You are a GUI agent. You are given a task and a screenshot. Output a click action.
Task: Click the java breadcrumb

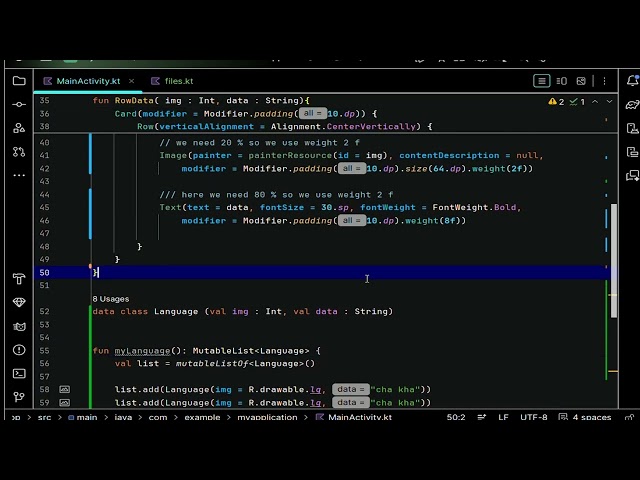point(123,417)
